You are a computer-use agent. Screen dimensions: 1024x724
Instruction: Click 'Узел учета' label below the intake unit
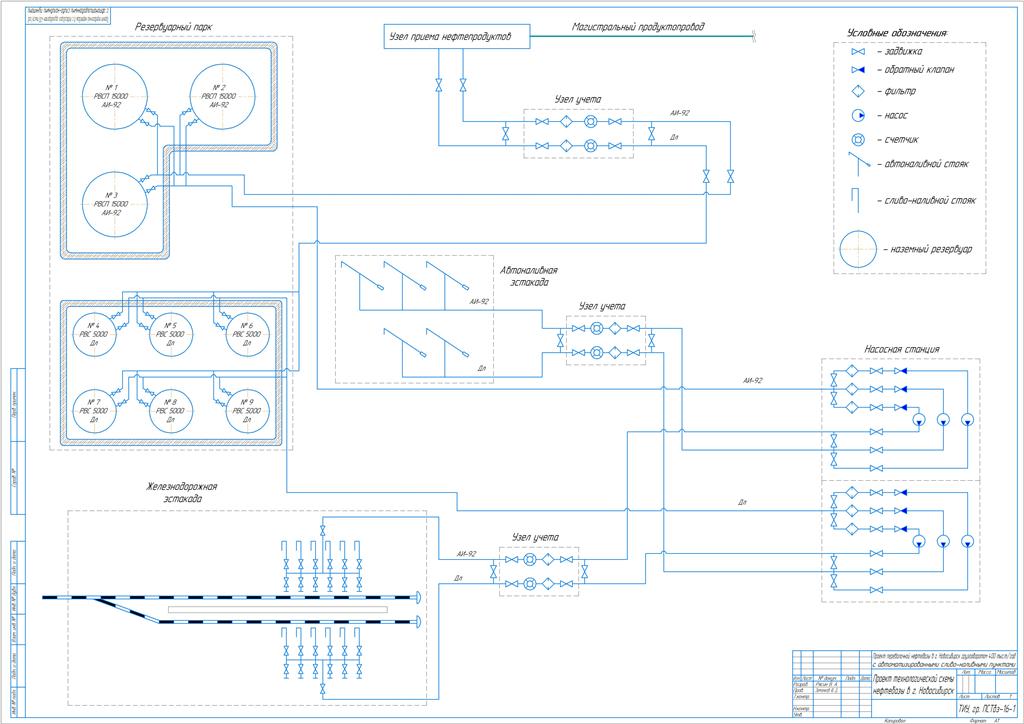coord(578,100)
